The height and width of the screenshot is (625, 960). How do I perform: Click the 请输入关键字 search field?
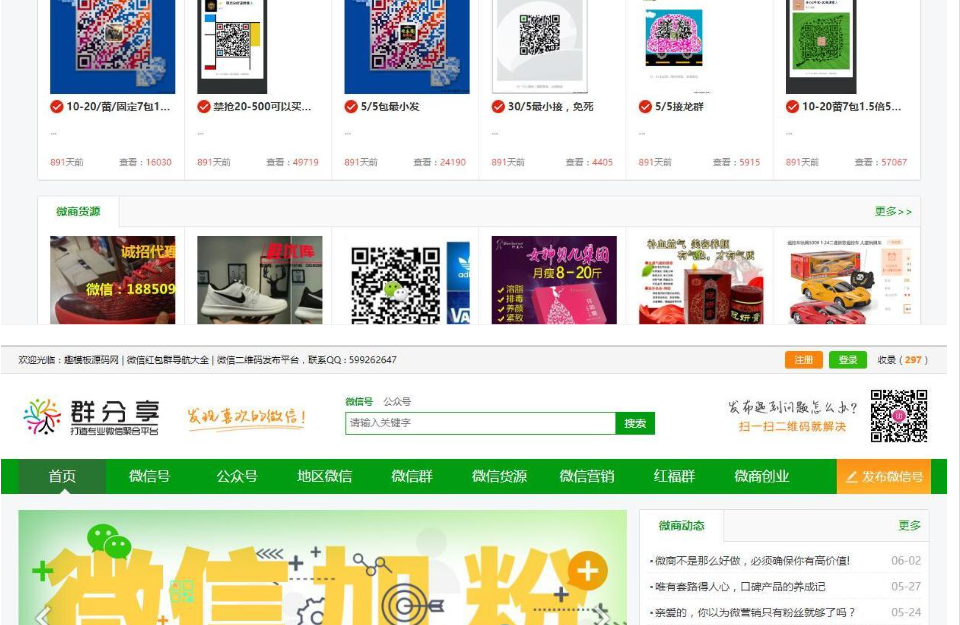pos(480,424)
